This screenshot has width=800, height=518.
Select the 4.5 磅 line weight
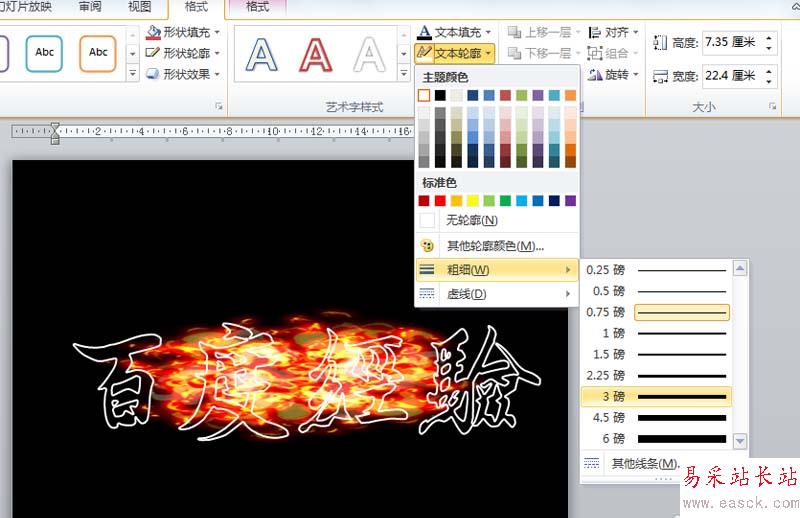point(656,417)
